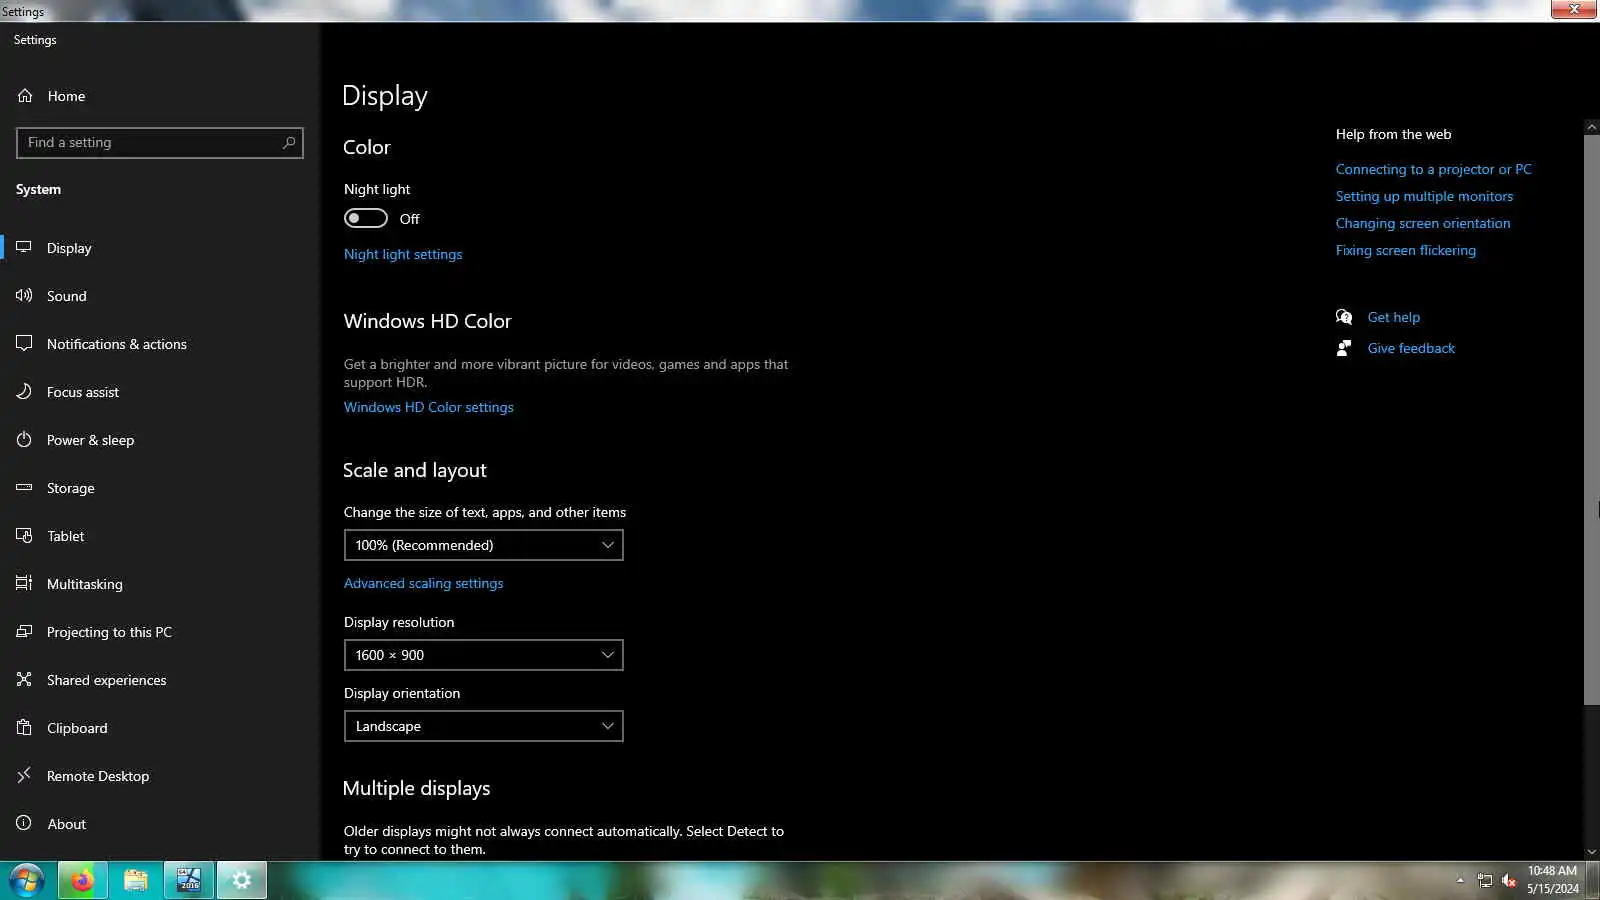The height and width of the screenshot is (900, 1600).
Task: Open 'Changing screen orientation' help link
Action: click(x=1423, y=224)
